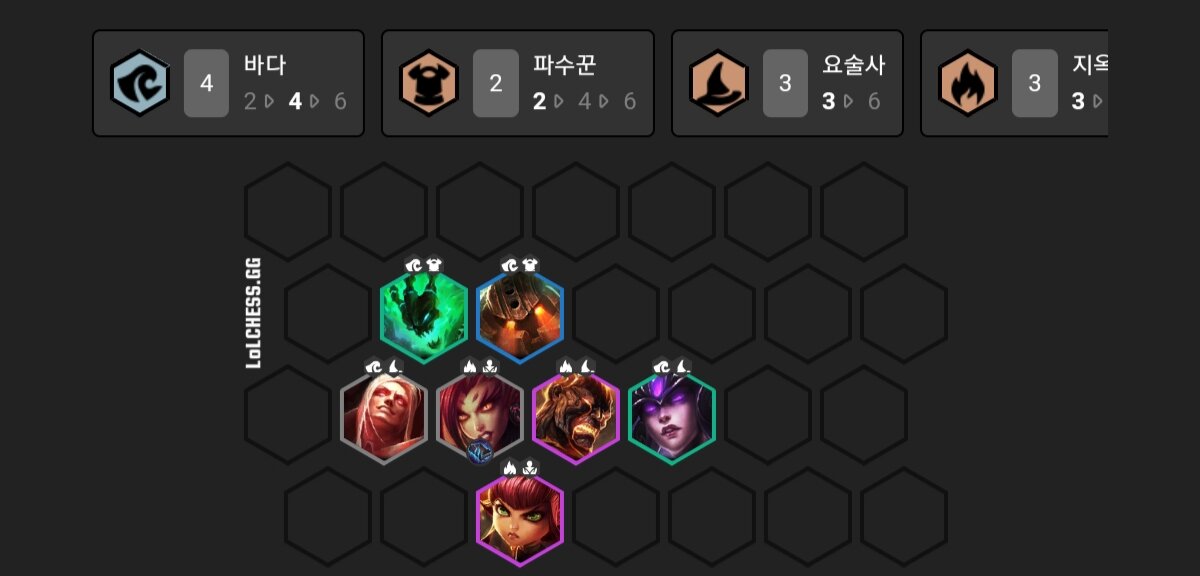Screen dimensions: 1200x576
Task: Click the empty hexagon right of Nautilus
Action: click(x=616, y=317)
